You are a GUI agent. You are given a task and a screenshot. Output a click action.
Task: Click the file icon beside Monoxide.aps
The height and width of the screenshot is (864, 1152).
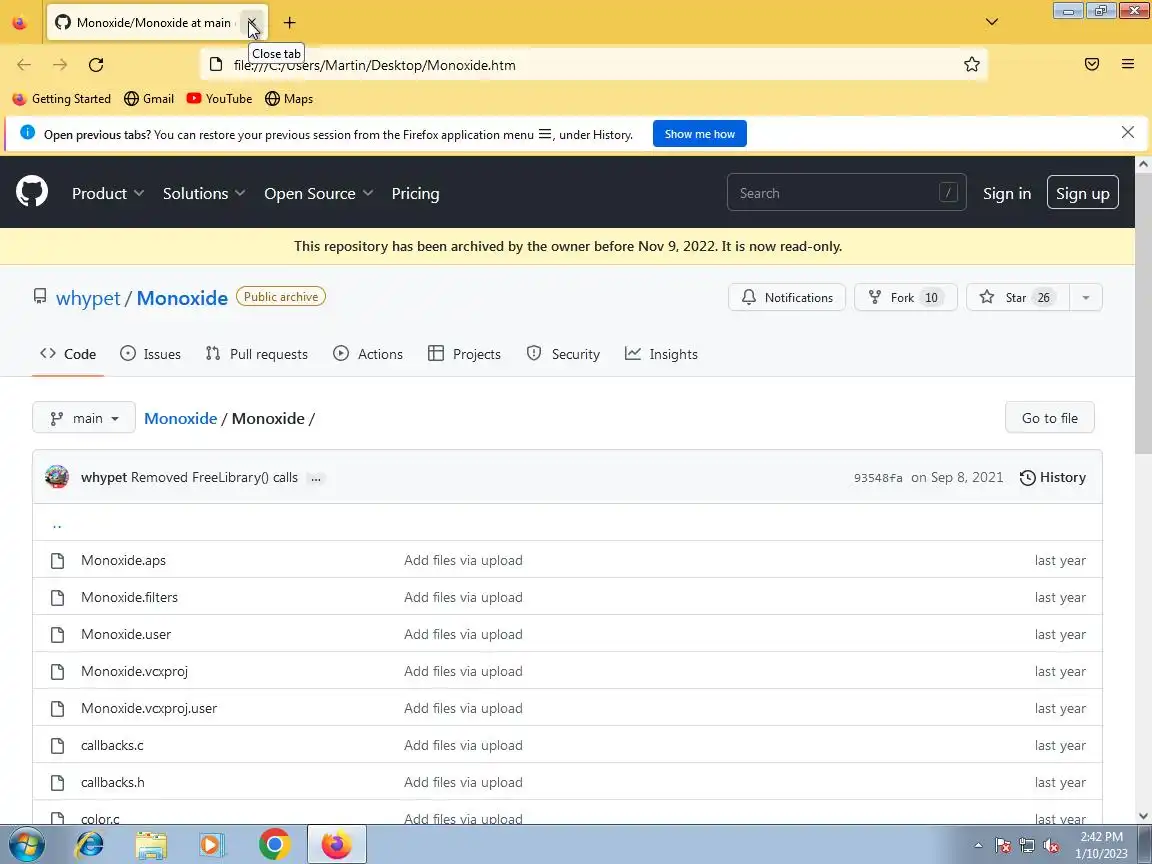tap(57, 561)
